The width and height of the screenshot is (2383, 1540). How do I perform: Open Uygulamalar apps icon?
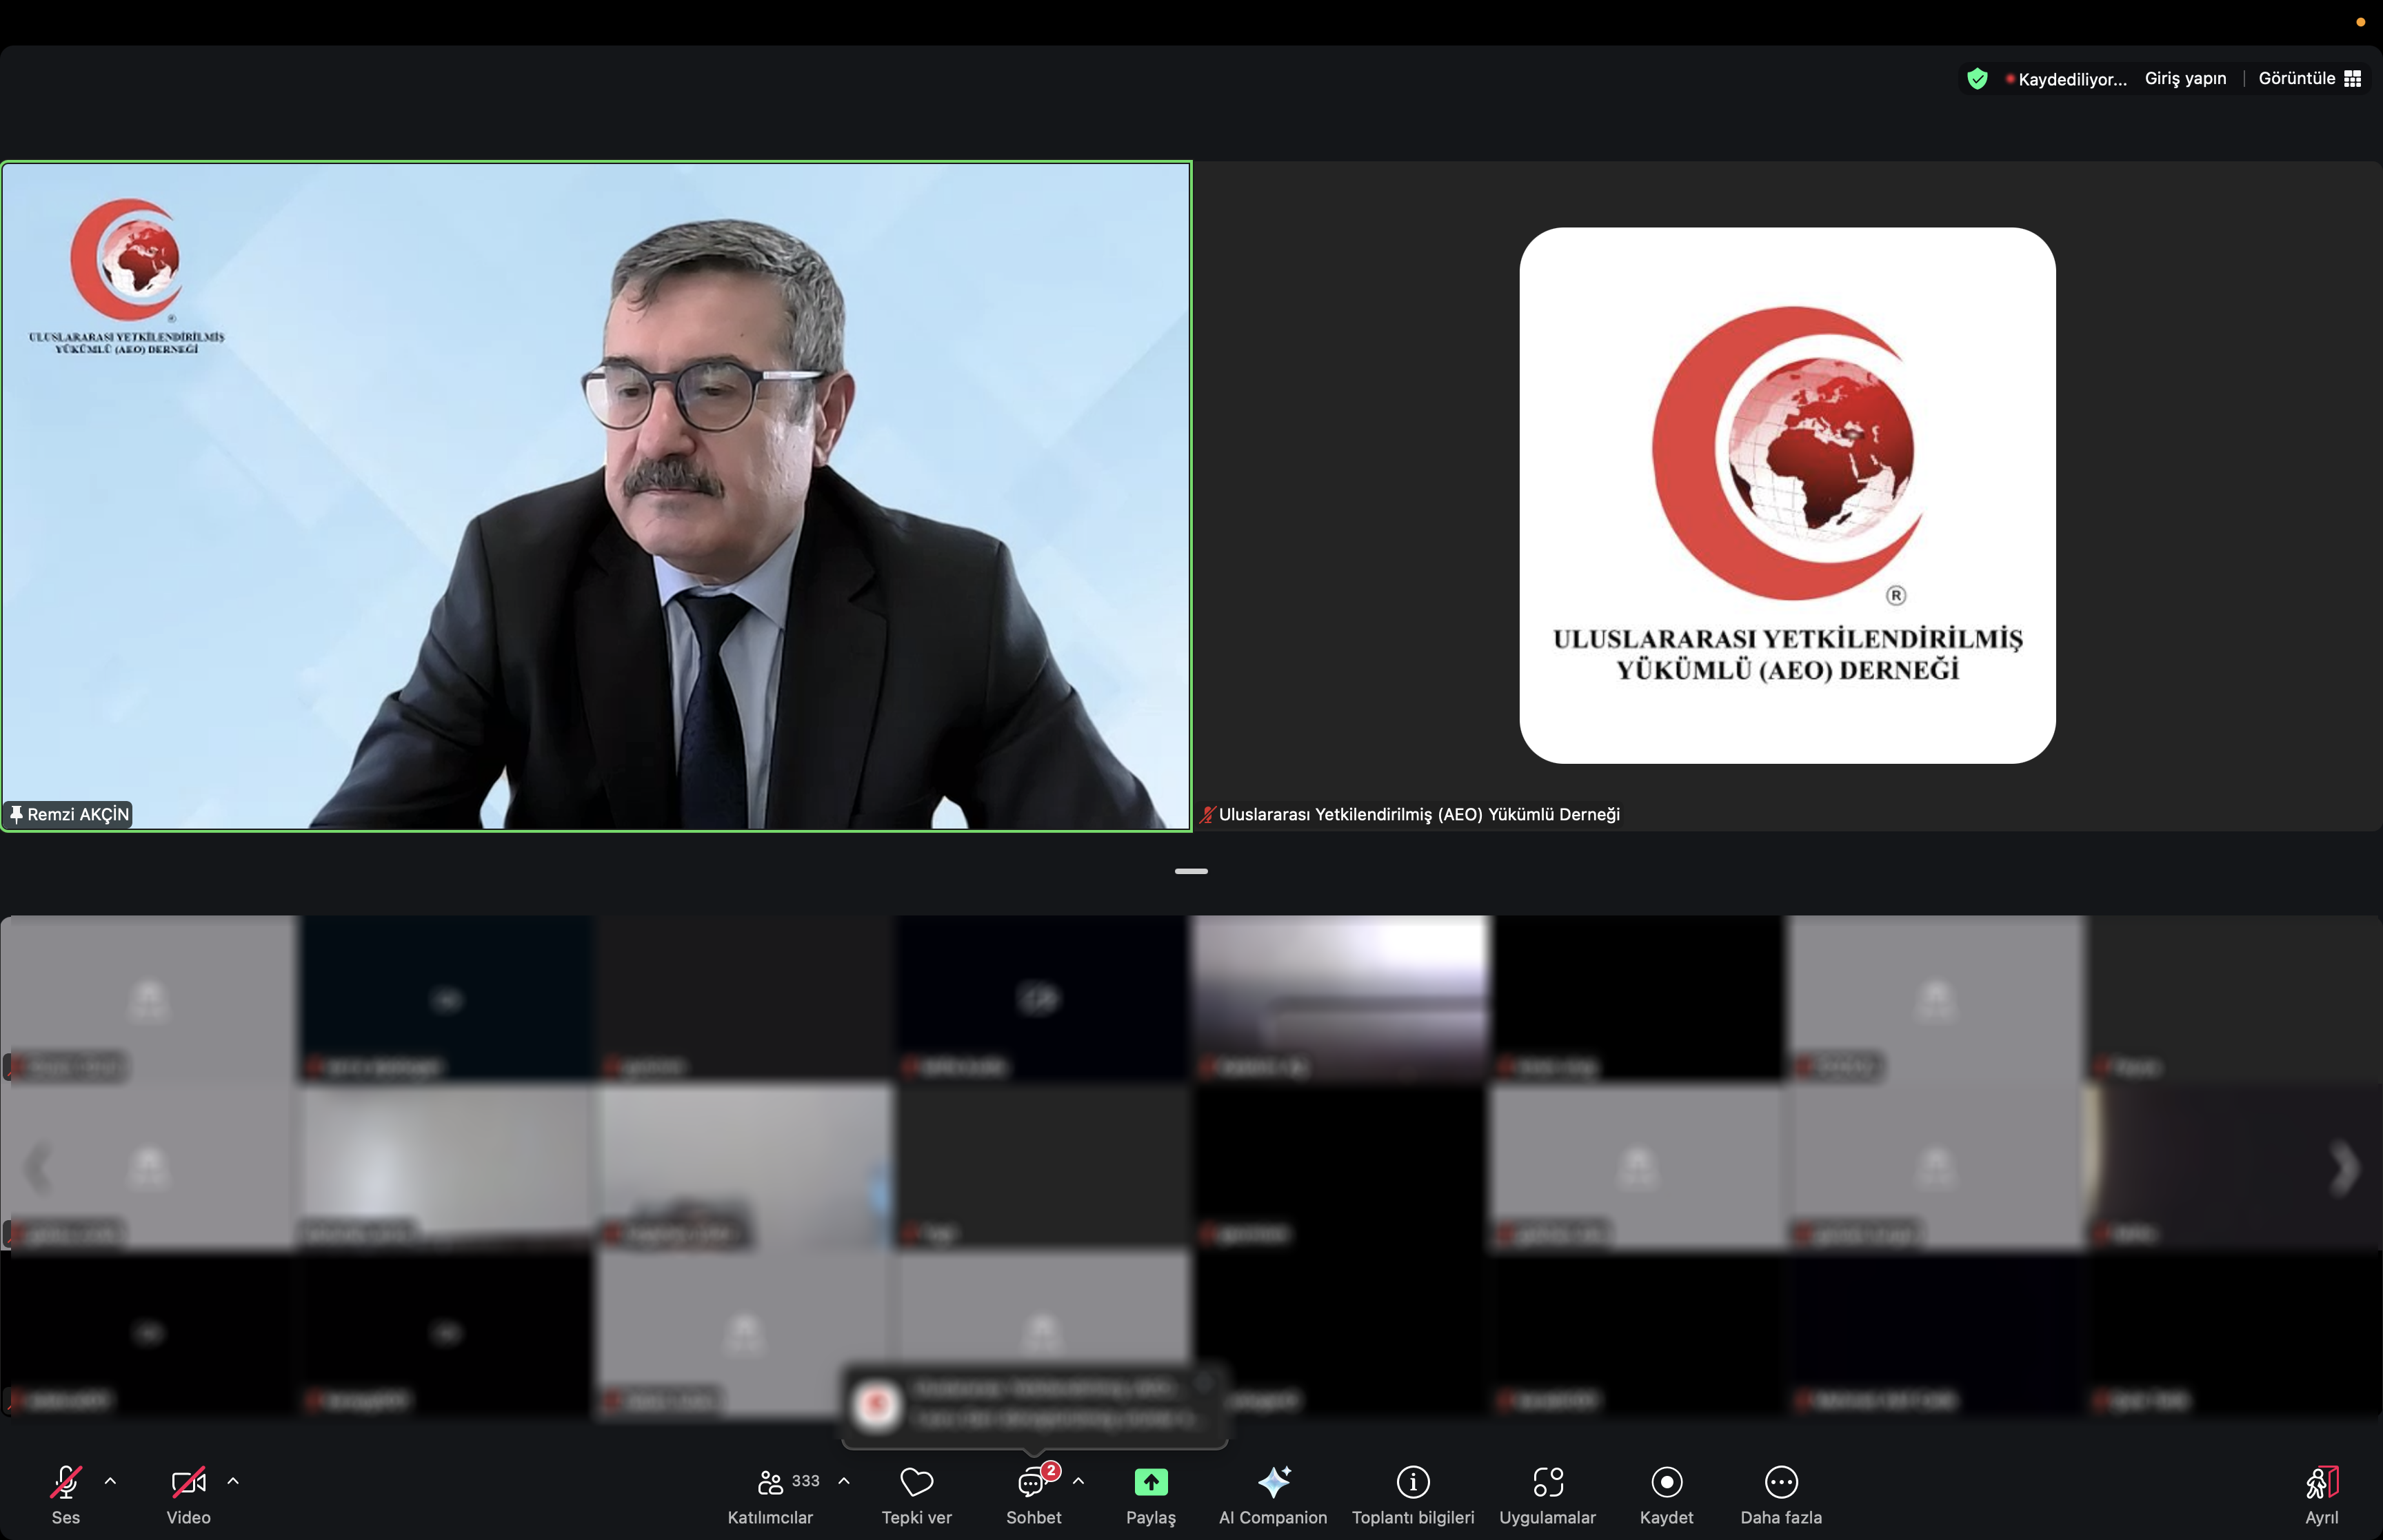[x=1547, y=1482]
